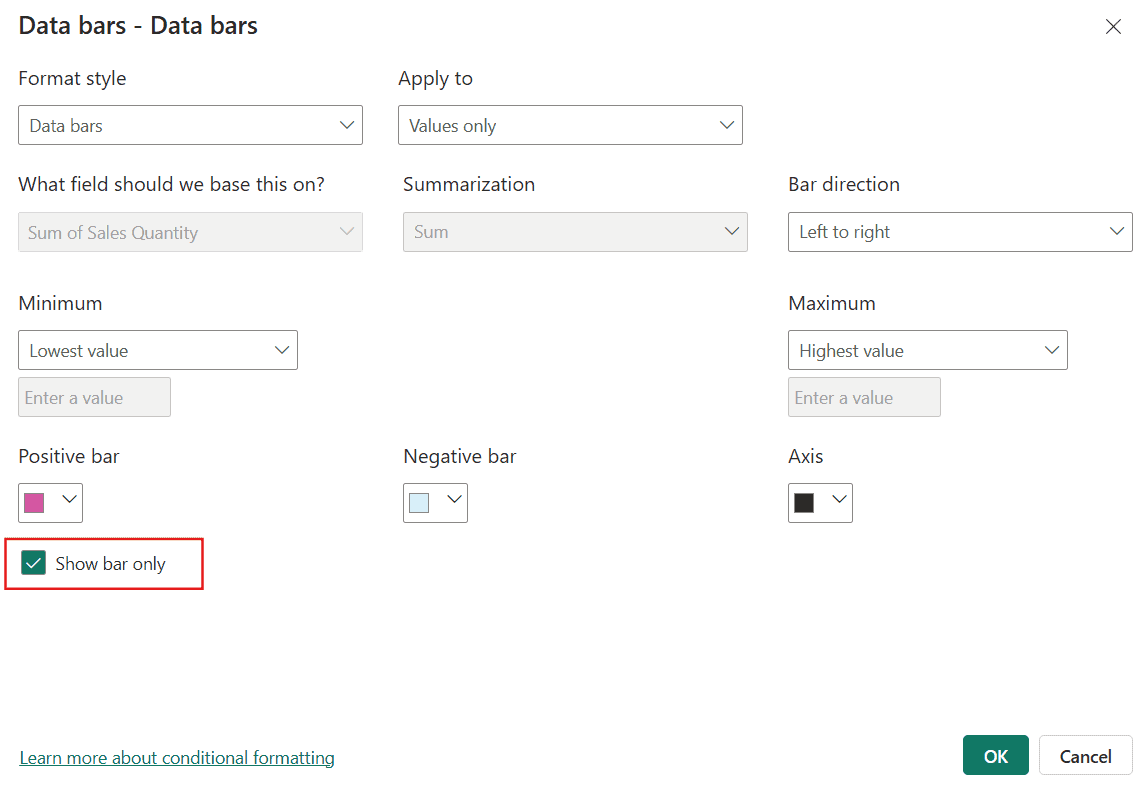Open the Sum of Sales Quantity field dropdown

190,232
